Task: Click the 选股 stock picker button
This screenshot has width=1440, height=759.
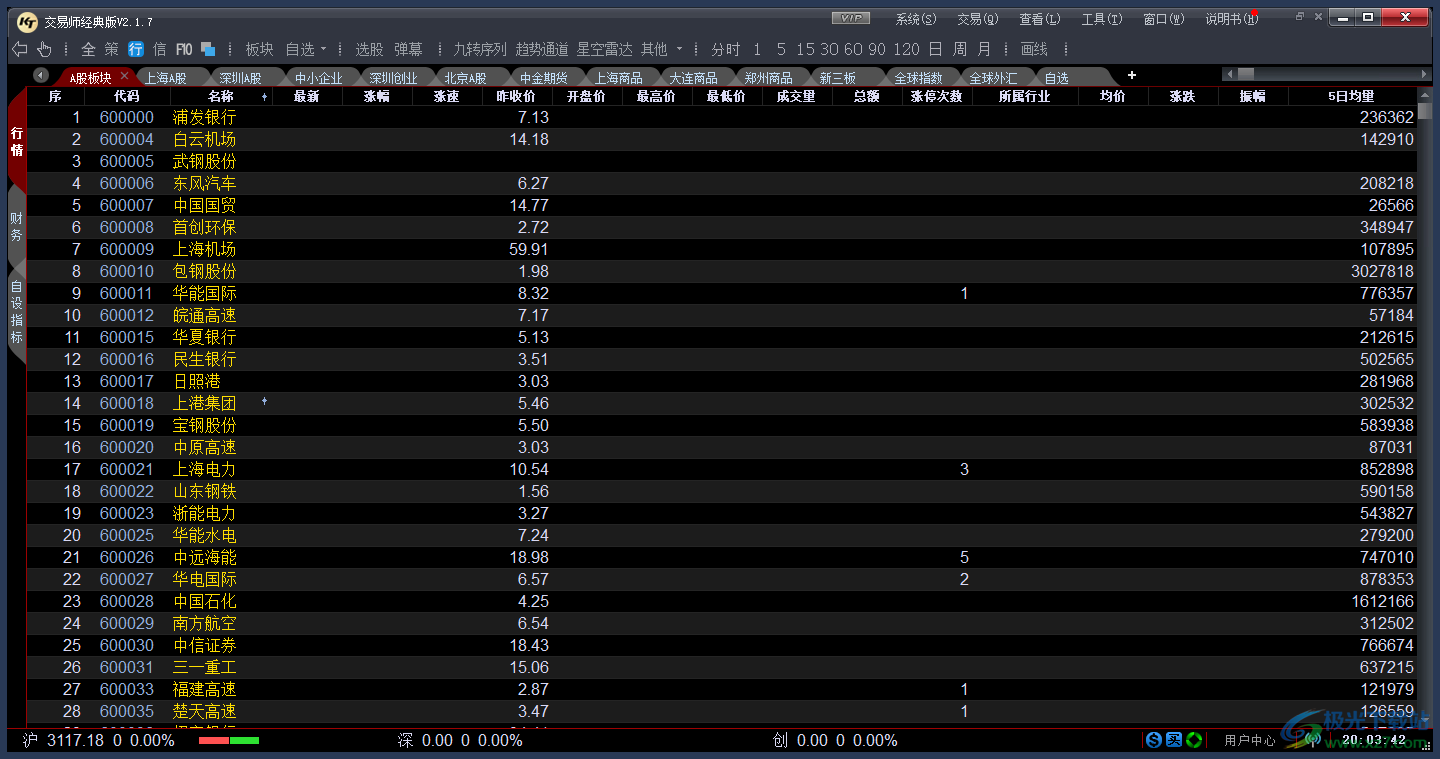Action: [x=369, y=49]
